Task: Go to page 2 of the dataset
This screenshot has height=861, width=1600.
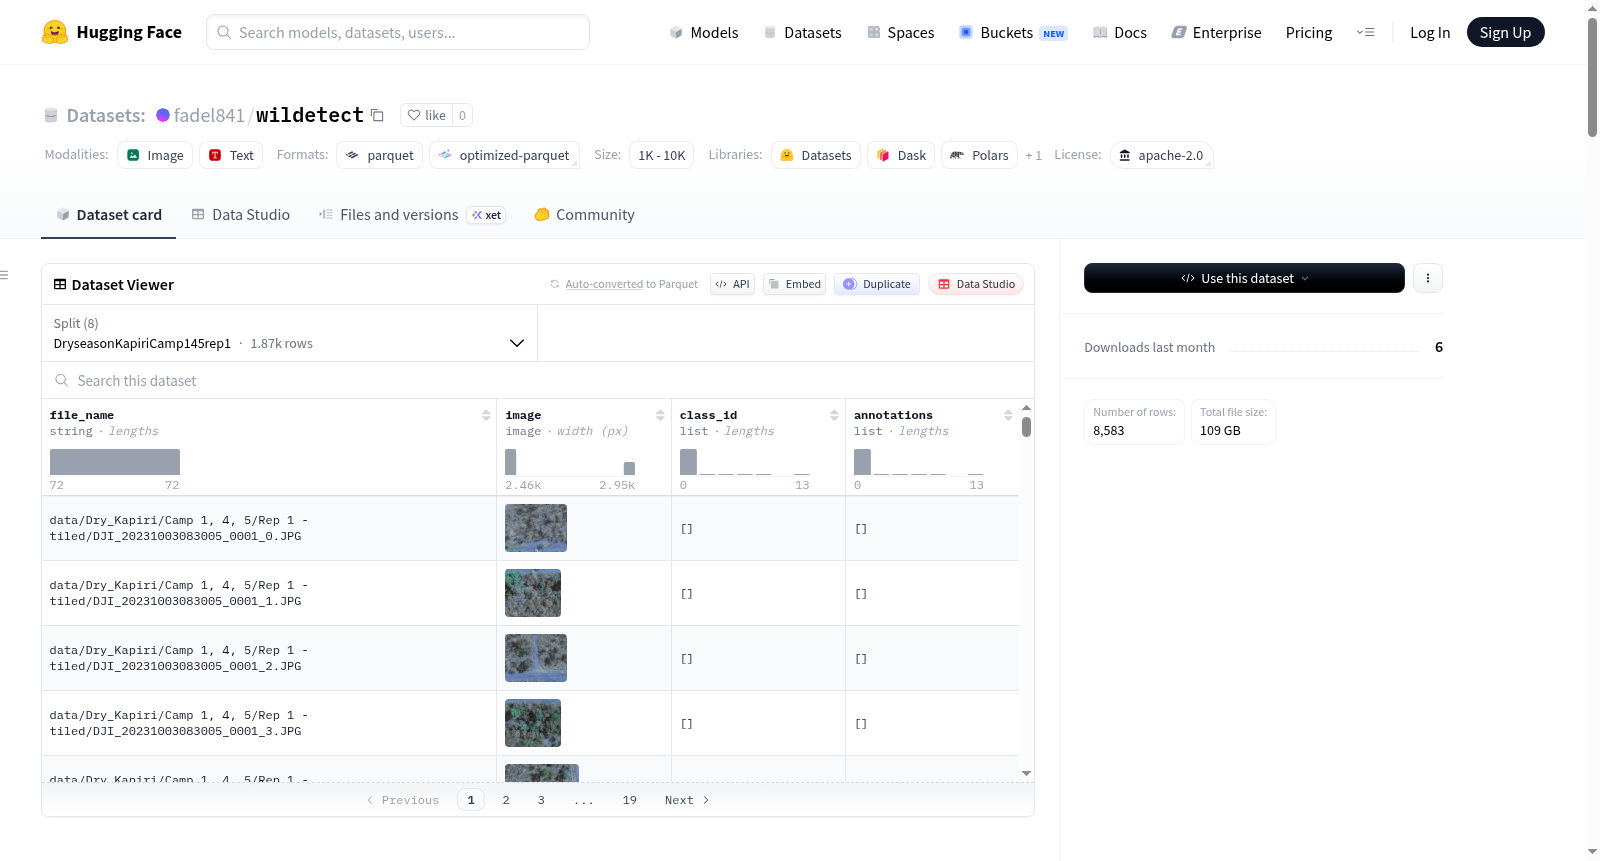Action: tap(506, 800)
